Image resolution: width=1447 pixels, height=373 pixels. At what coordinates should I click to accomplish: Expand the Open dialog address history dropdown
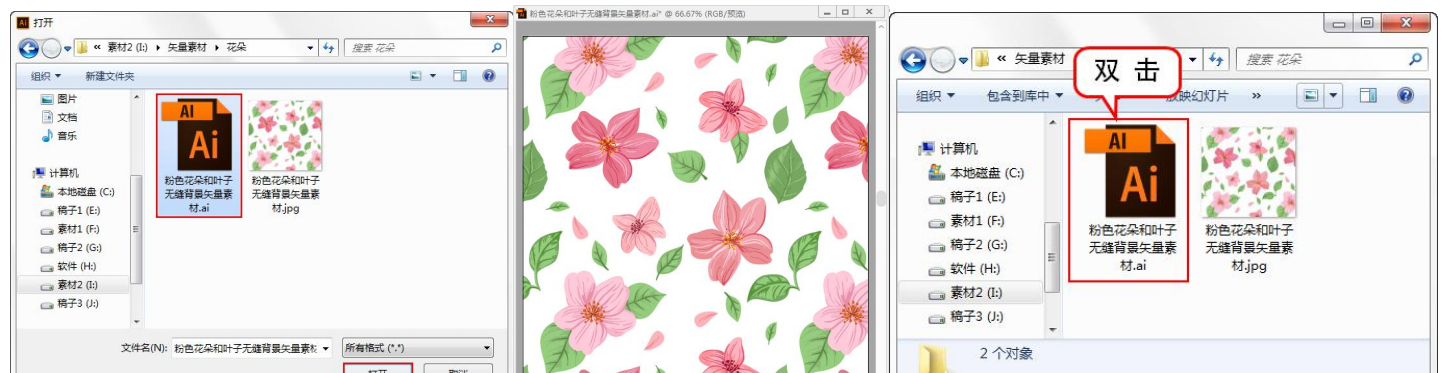(x=311, y=47)
